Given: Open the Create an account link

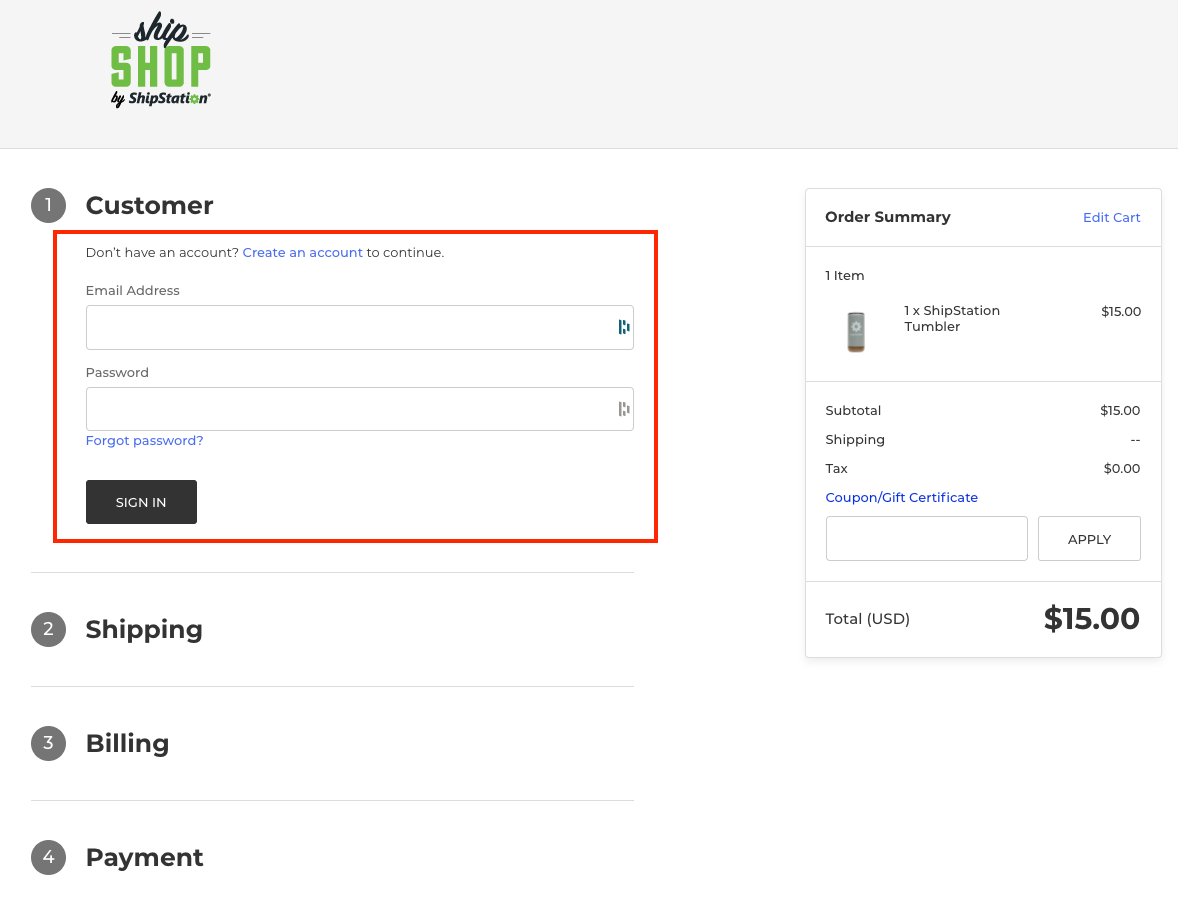Looking at the screenshot, I should (302, 252).
